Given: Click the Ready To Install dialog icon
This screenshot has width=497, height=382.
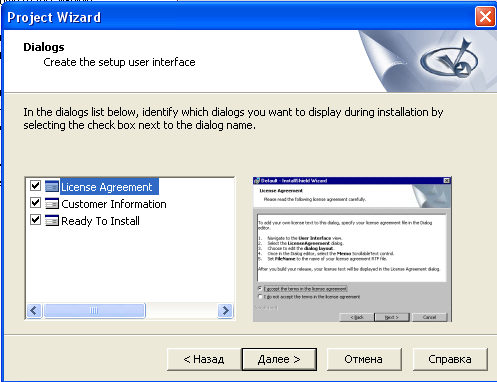Looking at the screenshot, I should 52,221.
